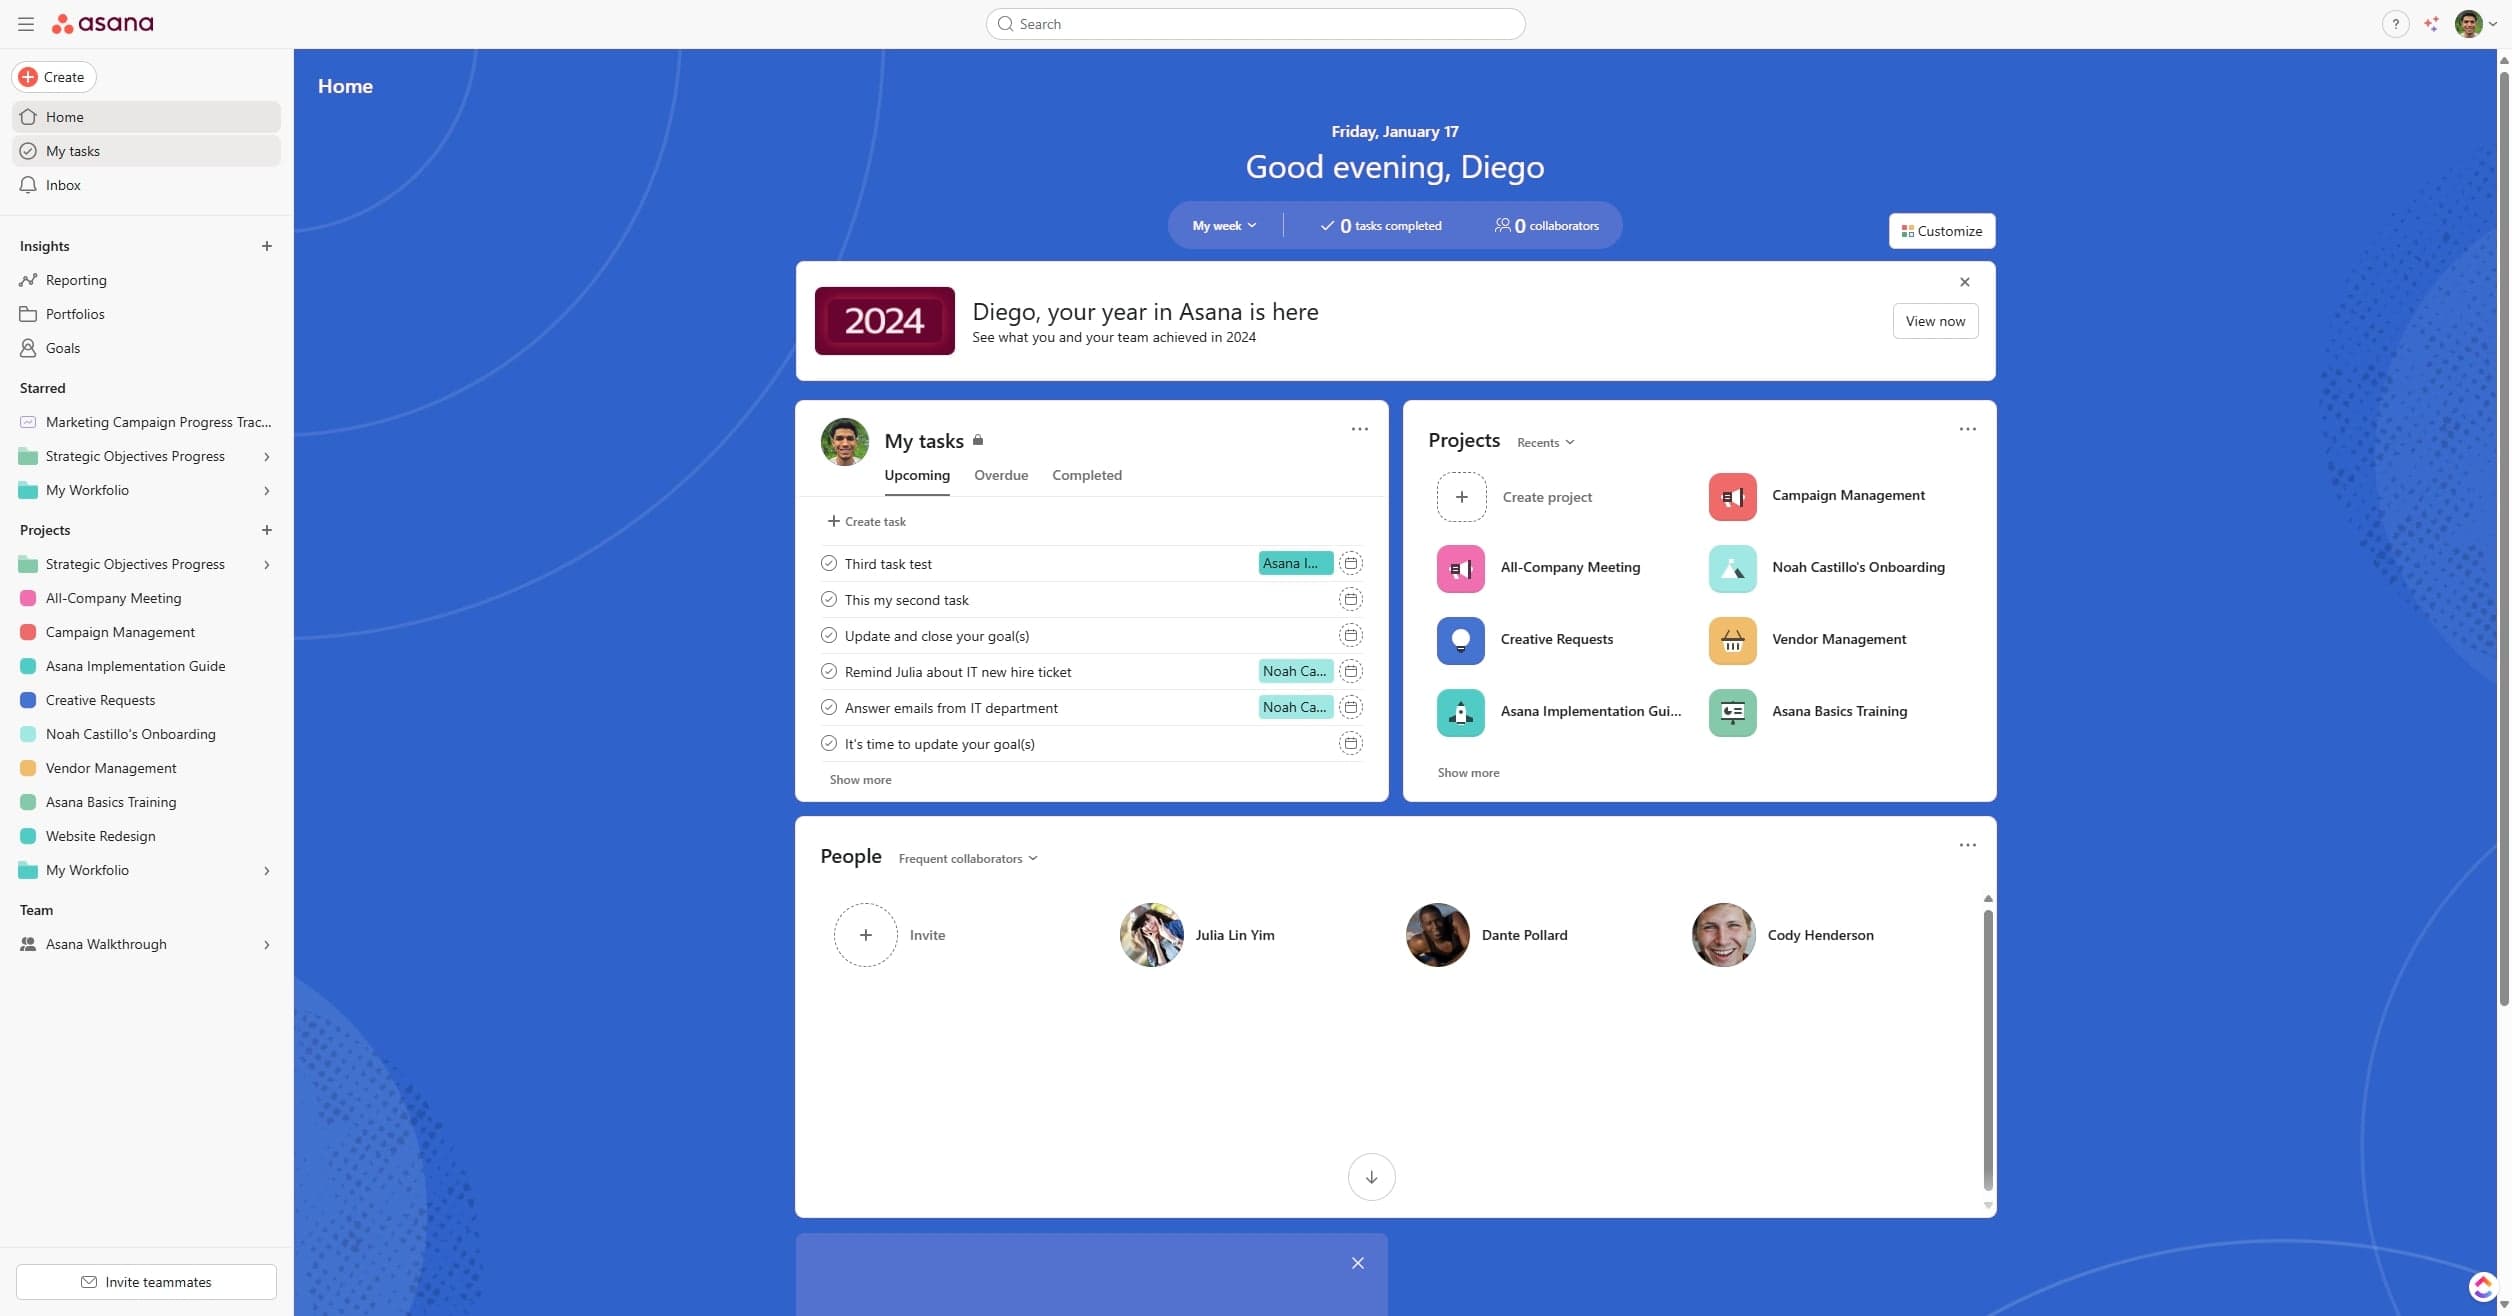
Task: Click Create task in My tasks widget
Action: click(x=866, y=521)
